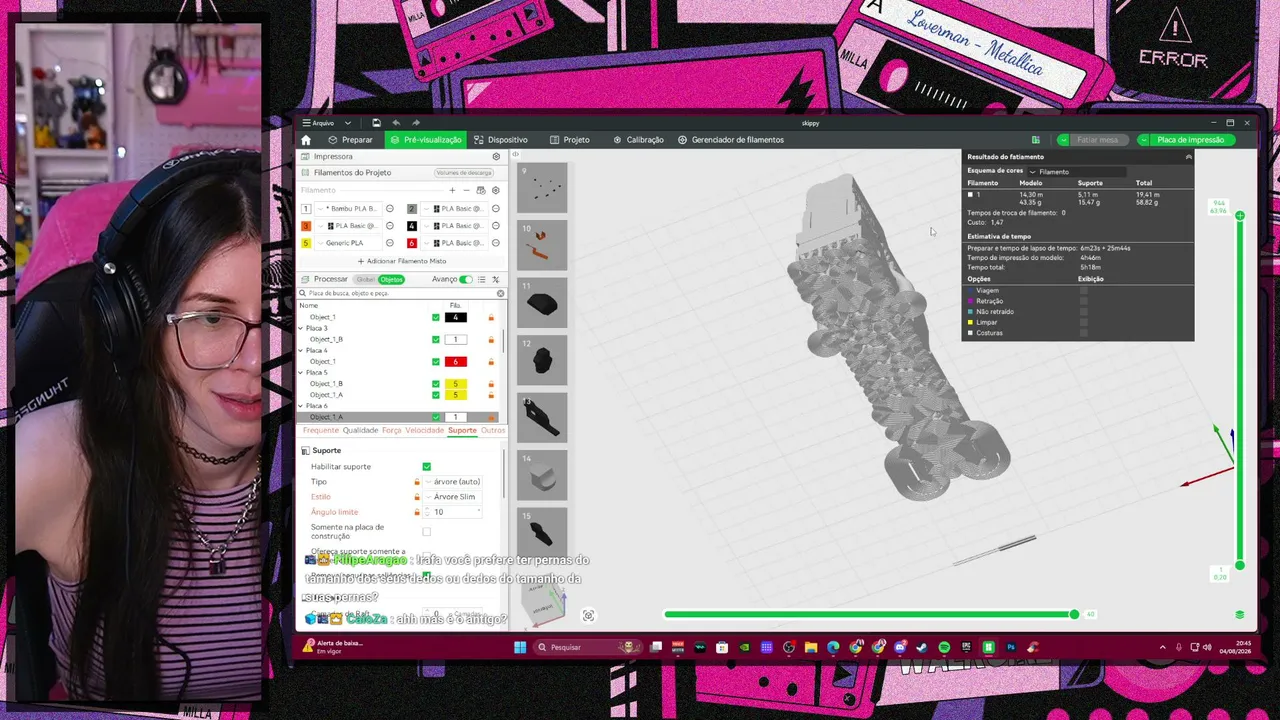Viewport: 1280px width, 720px height.
Task: Open AMS sync icon in Filamento row
Action: (x=481, y=190)
